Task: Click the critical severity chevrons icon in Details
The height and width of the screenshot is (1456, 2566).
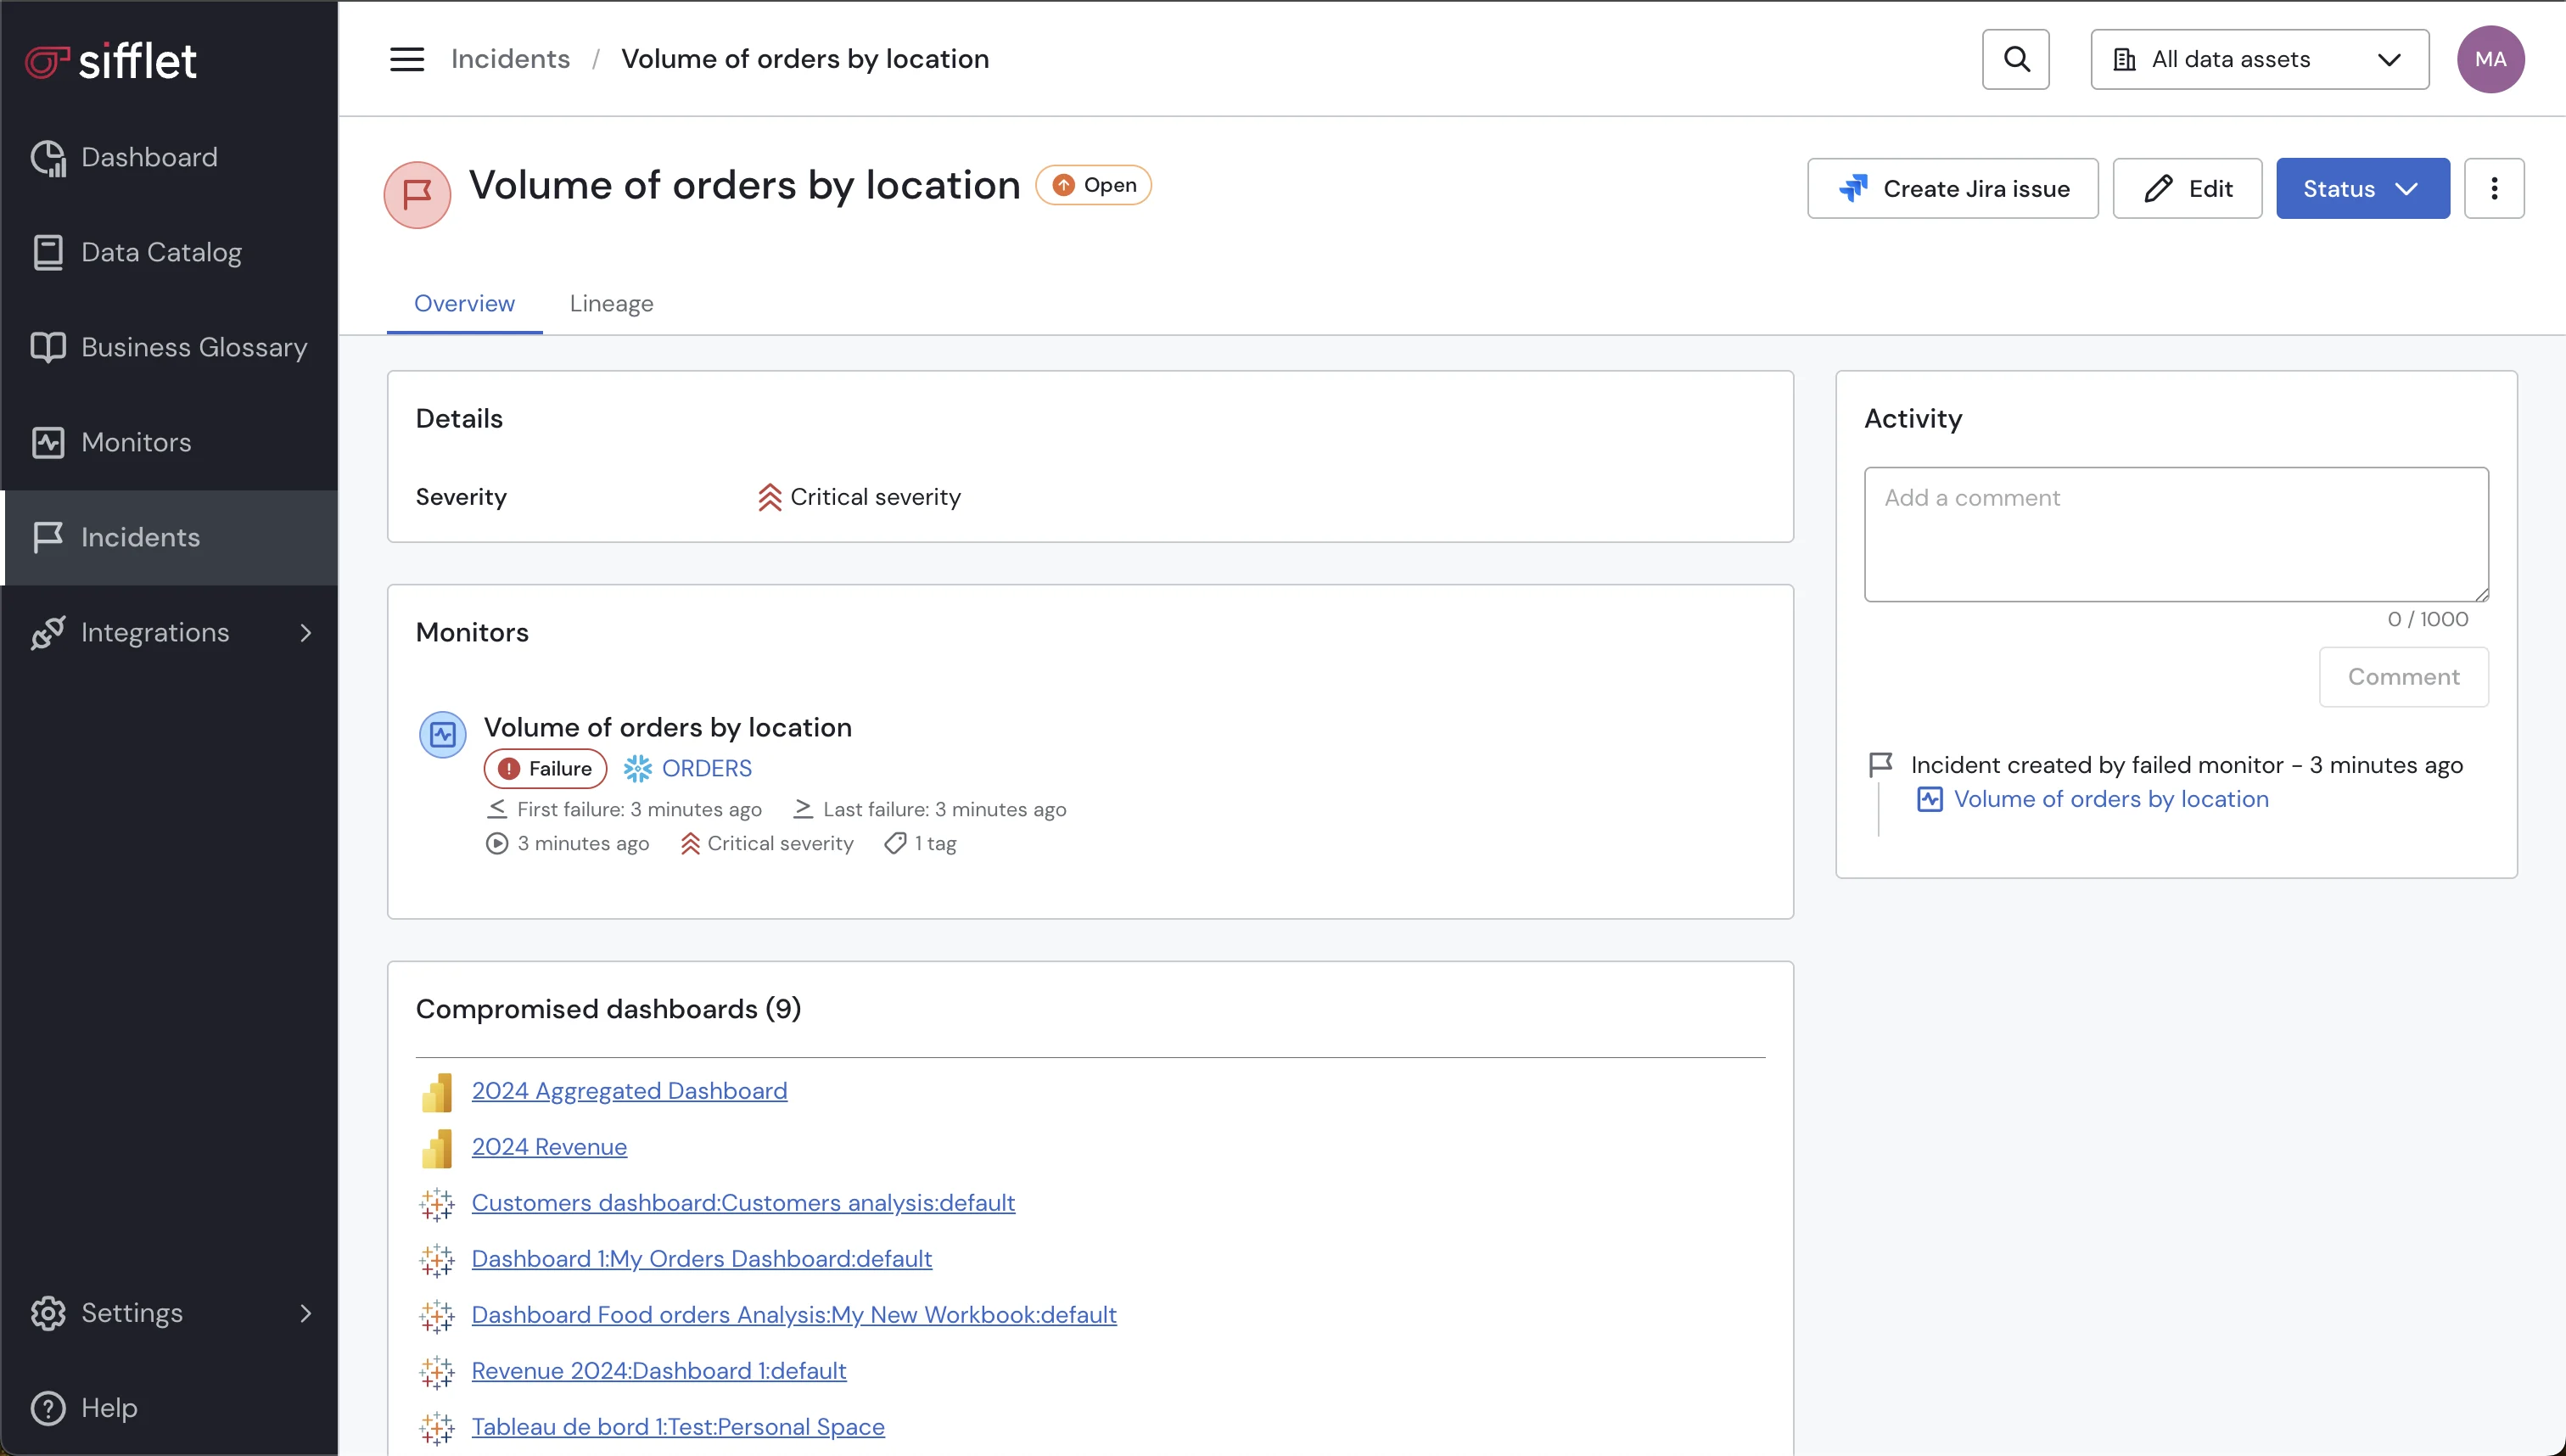Action: pyautogui.click(x=769, y=497)
